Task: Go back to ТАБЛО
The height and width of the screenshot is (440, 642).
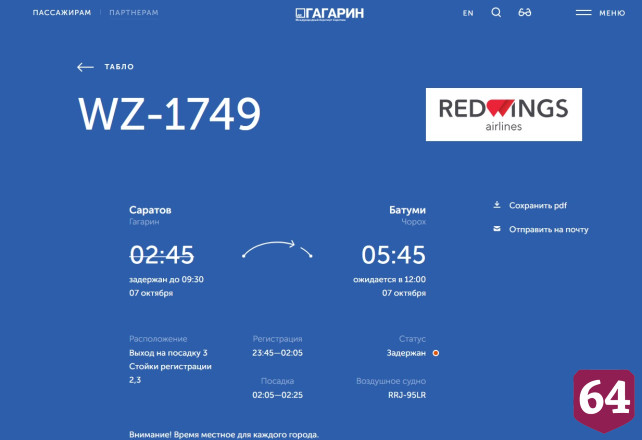Action: [119, 67]
